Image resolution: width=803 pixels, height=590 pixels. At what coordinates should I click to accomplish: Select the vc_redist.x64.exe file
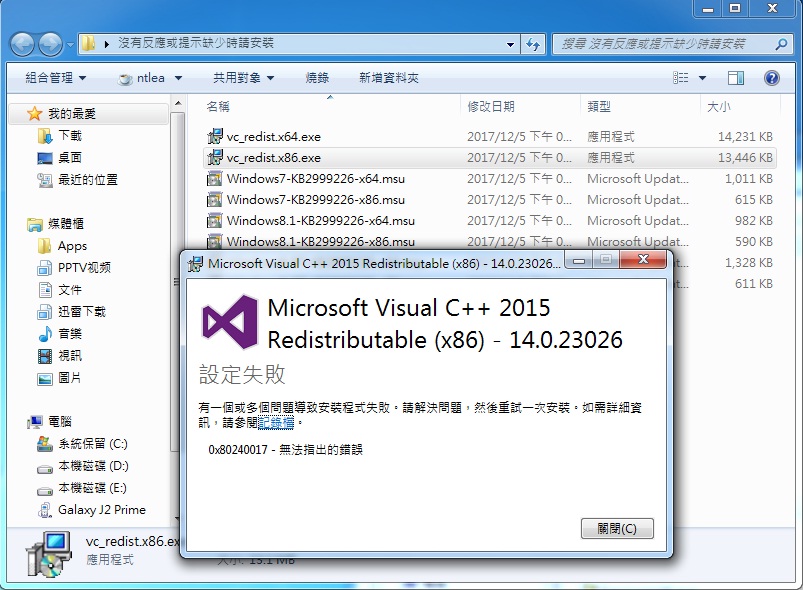(x=490, y=137)
